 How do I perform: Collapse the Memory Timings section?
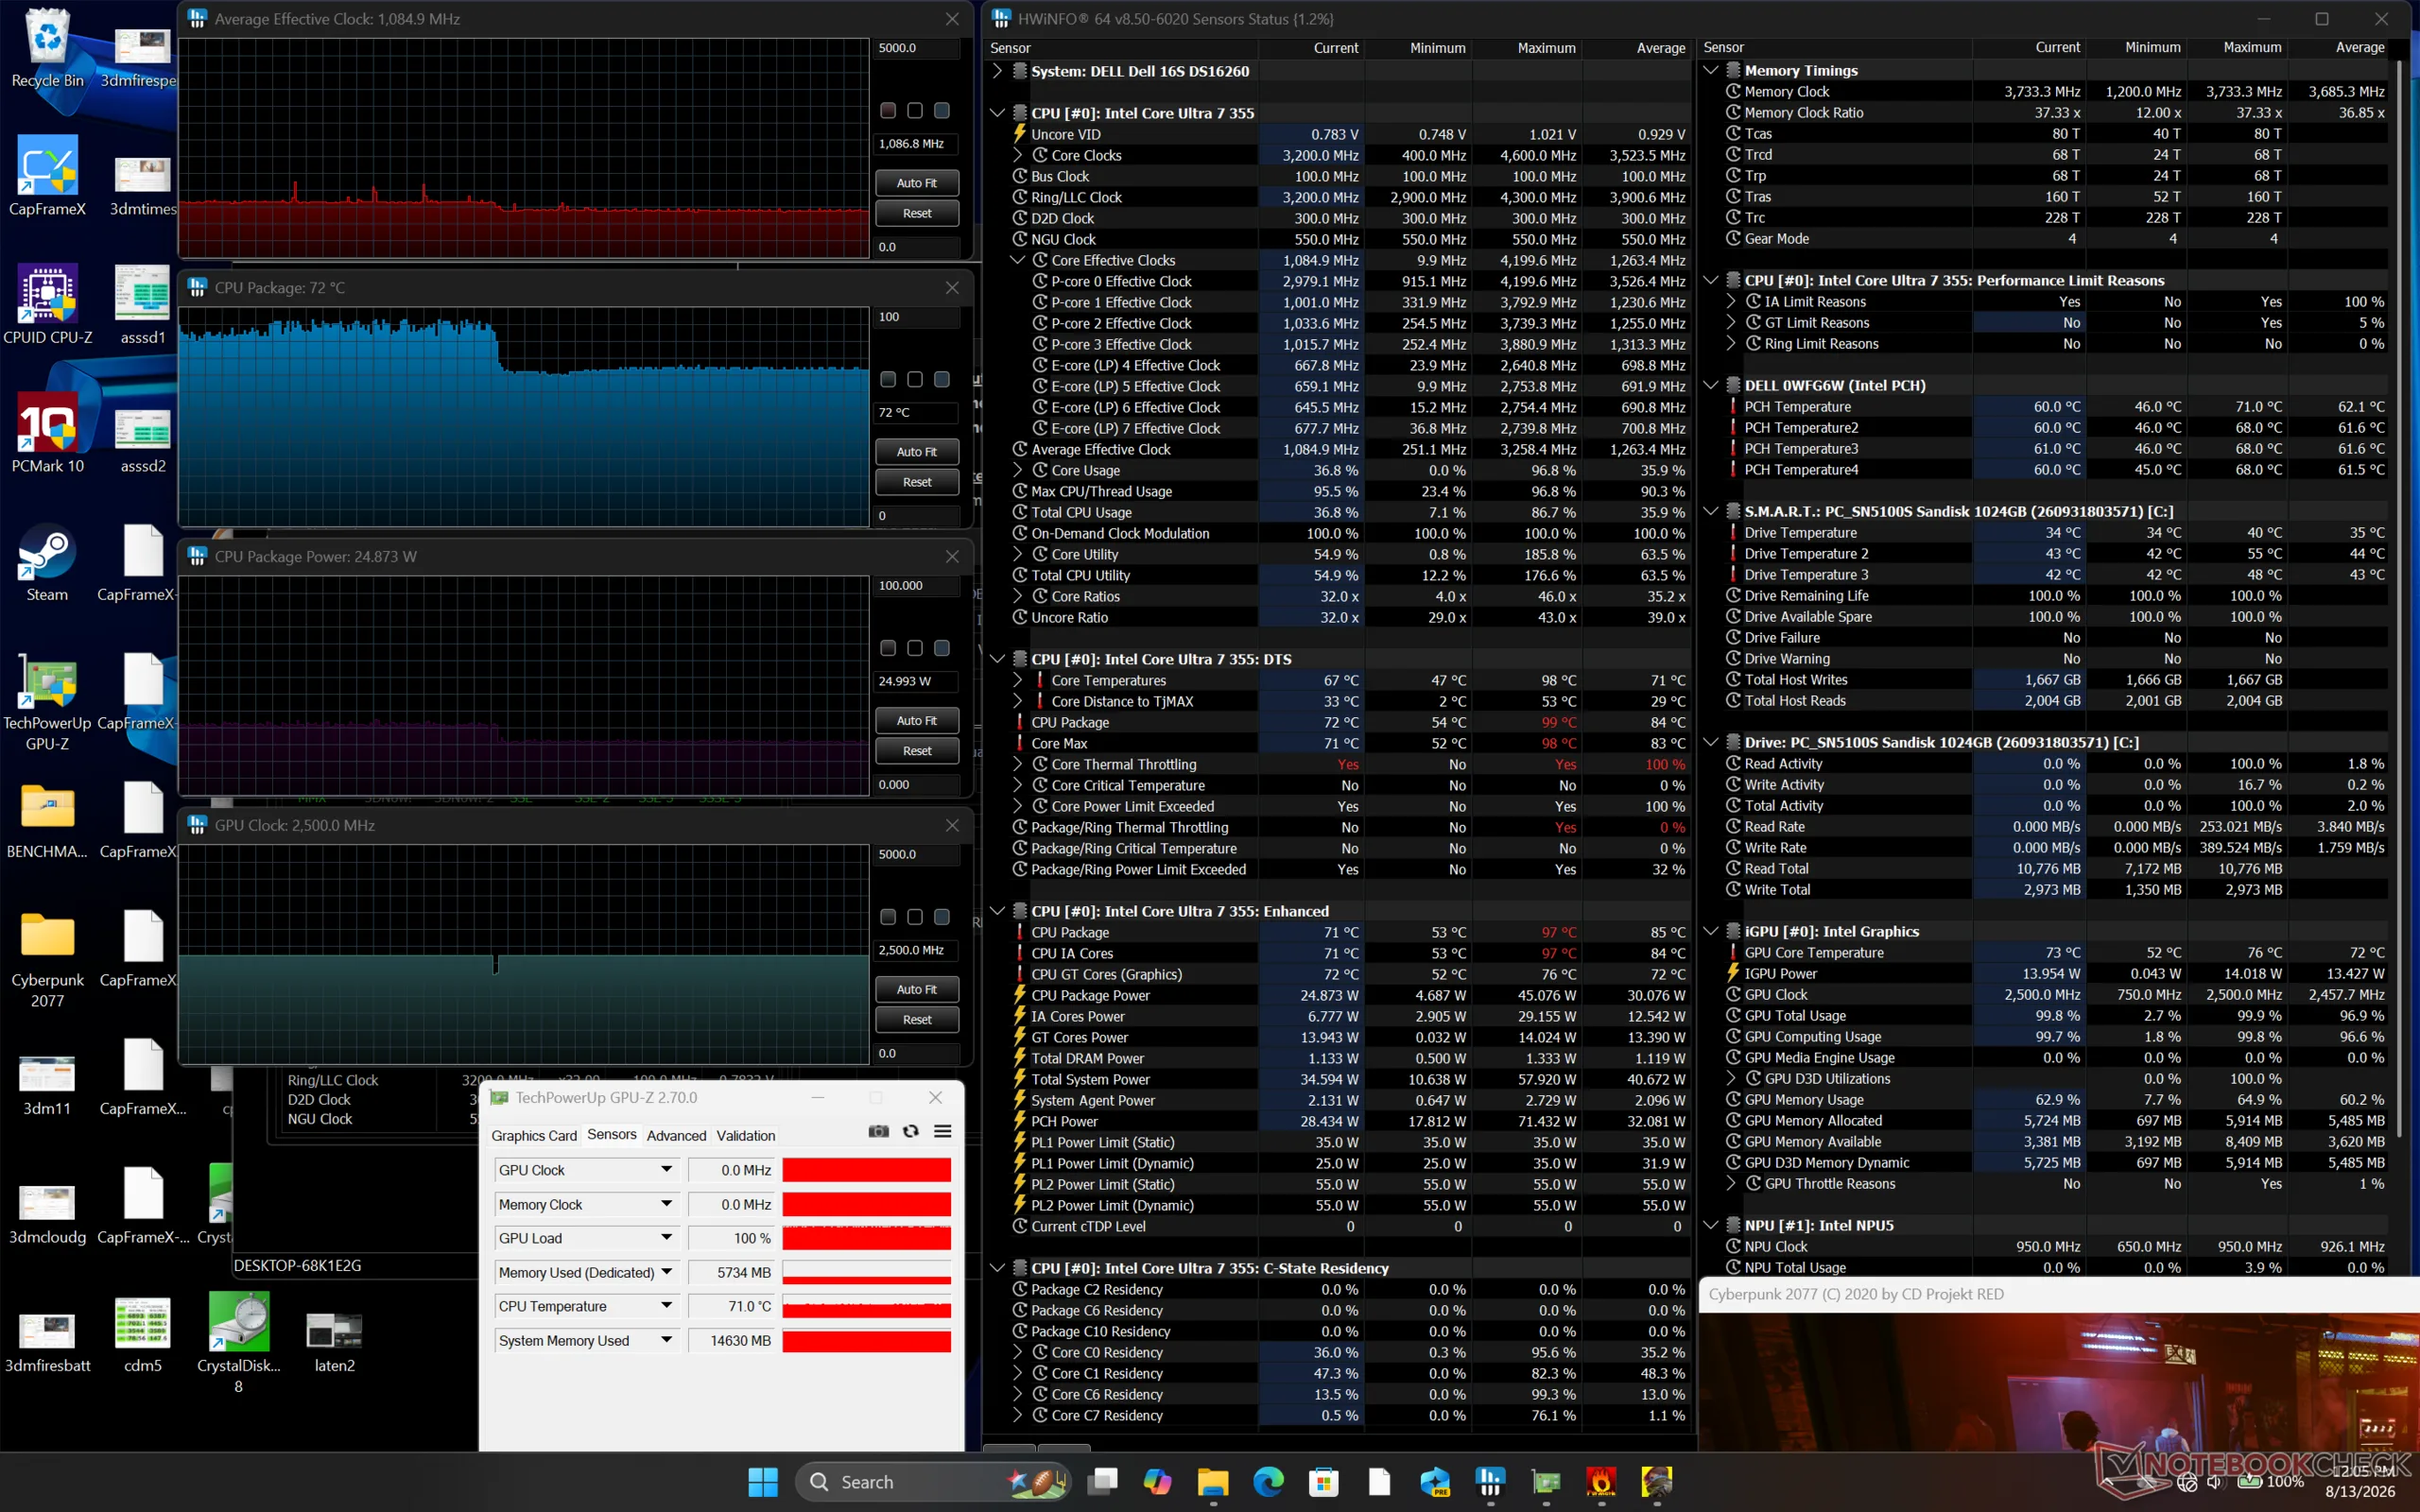tap(1710, 70)
